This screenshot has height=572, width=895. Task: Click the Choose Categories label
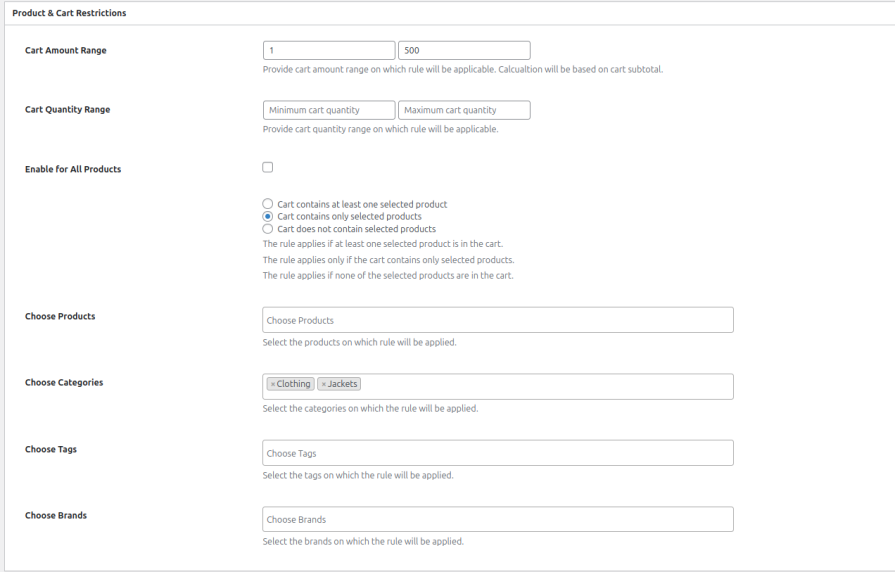click(64, 382)
